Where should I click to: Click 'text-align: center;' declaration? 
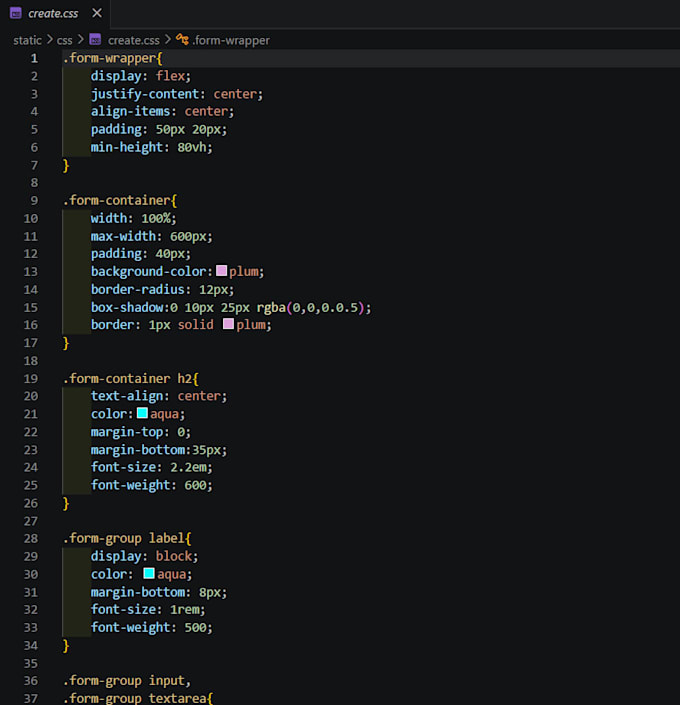159,396
